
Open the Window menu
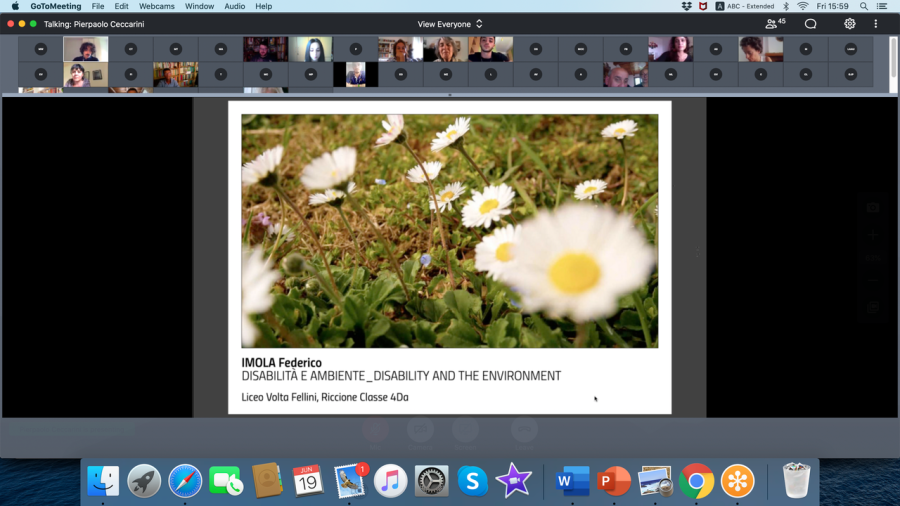pyautogui.click(x=199, y=6)
